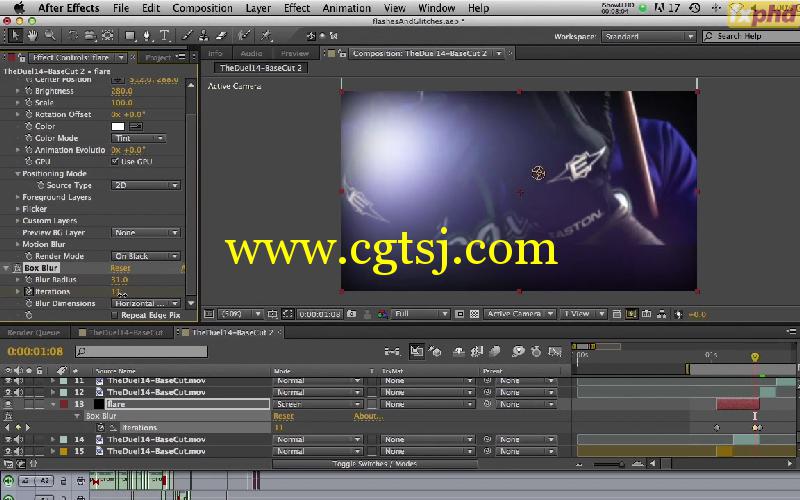The image size is (800, 500).
Task: Select the Eraser tool
Action: [x=221, y=35]
